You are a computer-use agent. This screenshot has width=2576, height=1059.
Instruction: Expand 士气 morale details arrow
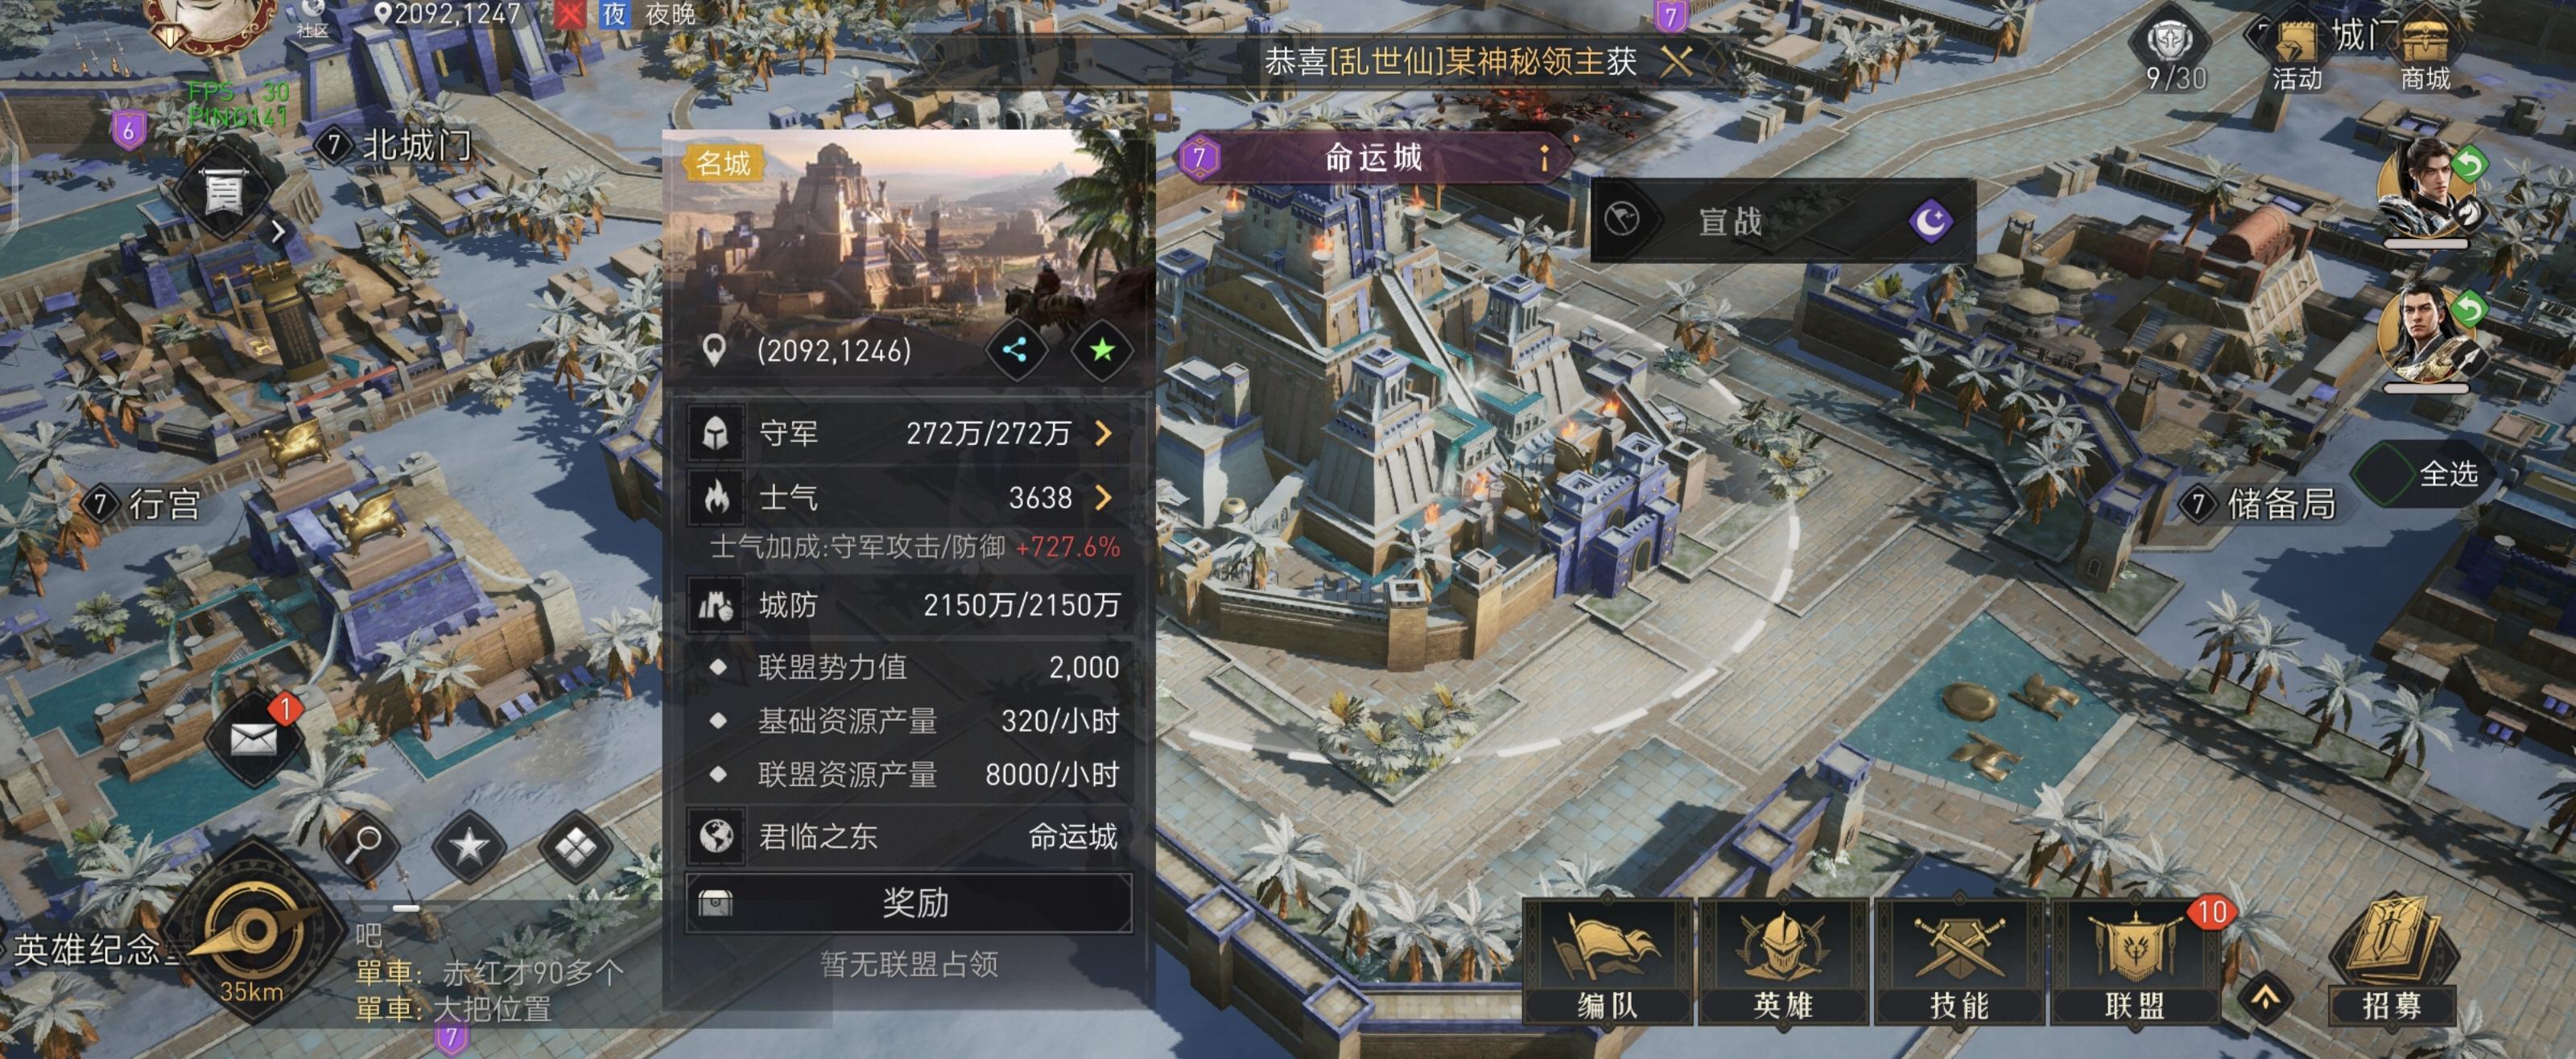1103,497
